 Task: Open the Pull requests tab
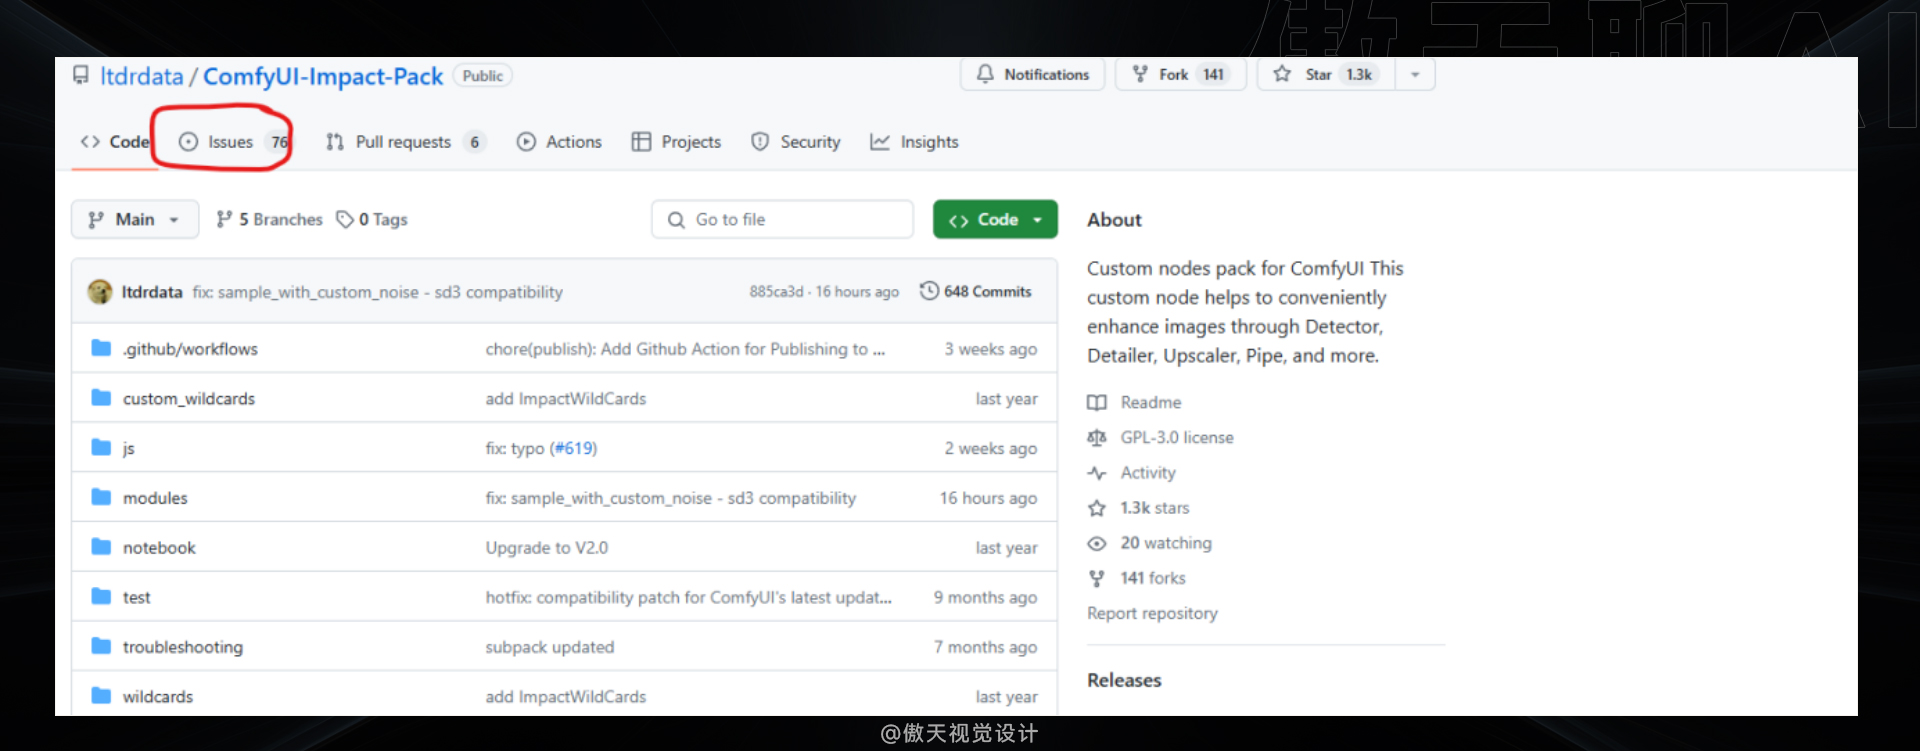tap(404, 142)
